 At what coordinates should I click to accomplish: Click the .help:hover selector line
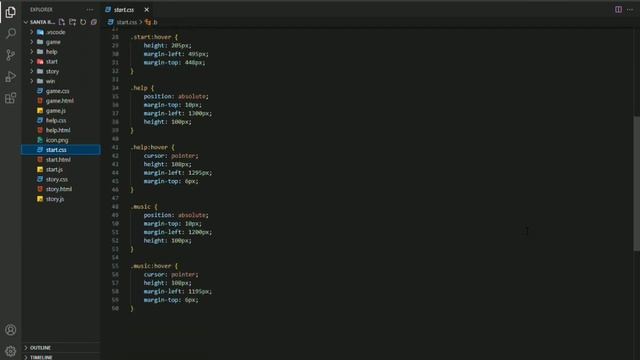(152, 147)
